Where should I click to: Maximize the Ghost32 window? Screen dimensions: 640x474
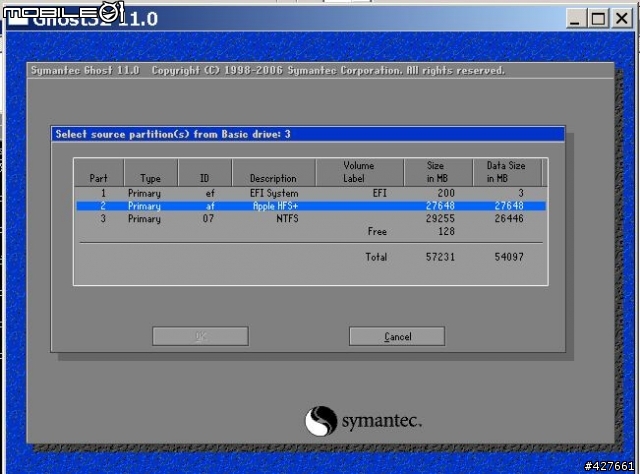(598, 18)
